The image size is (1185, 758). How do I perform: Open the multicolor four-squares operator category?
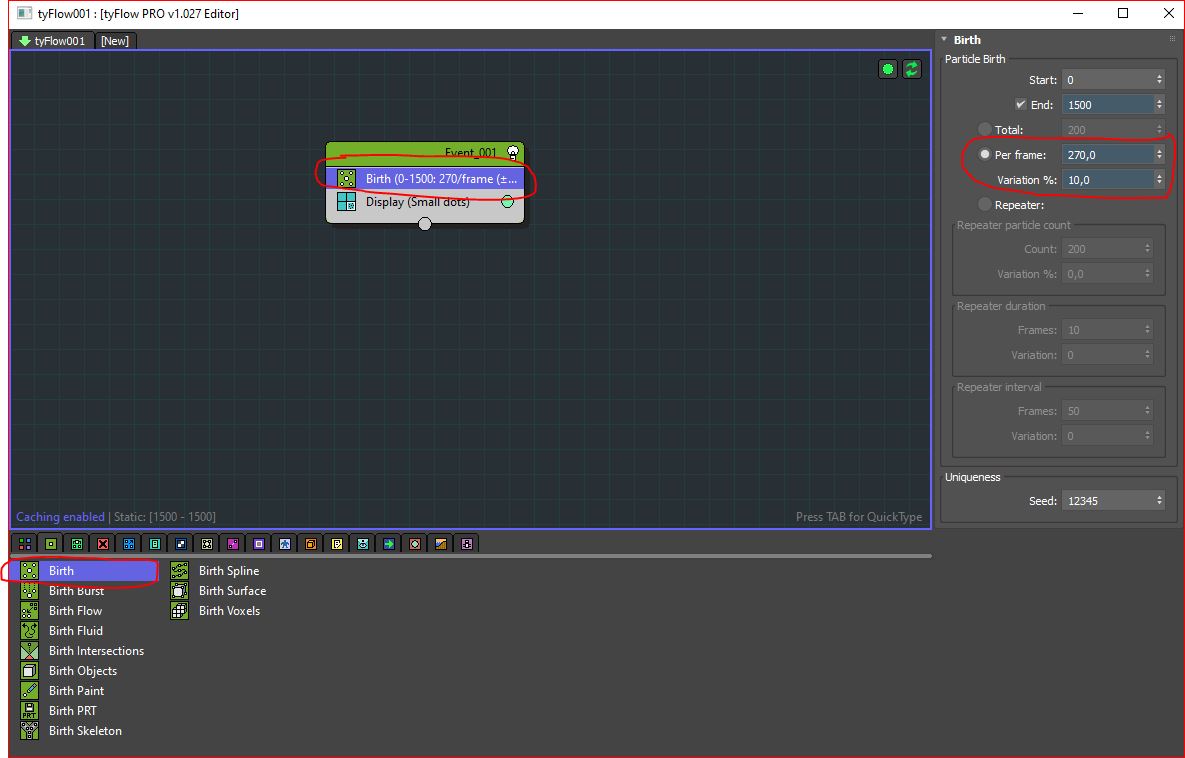click(x=25, y=543)
